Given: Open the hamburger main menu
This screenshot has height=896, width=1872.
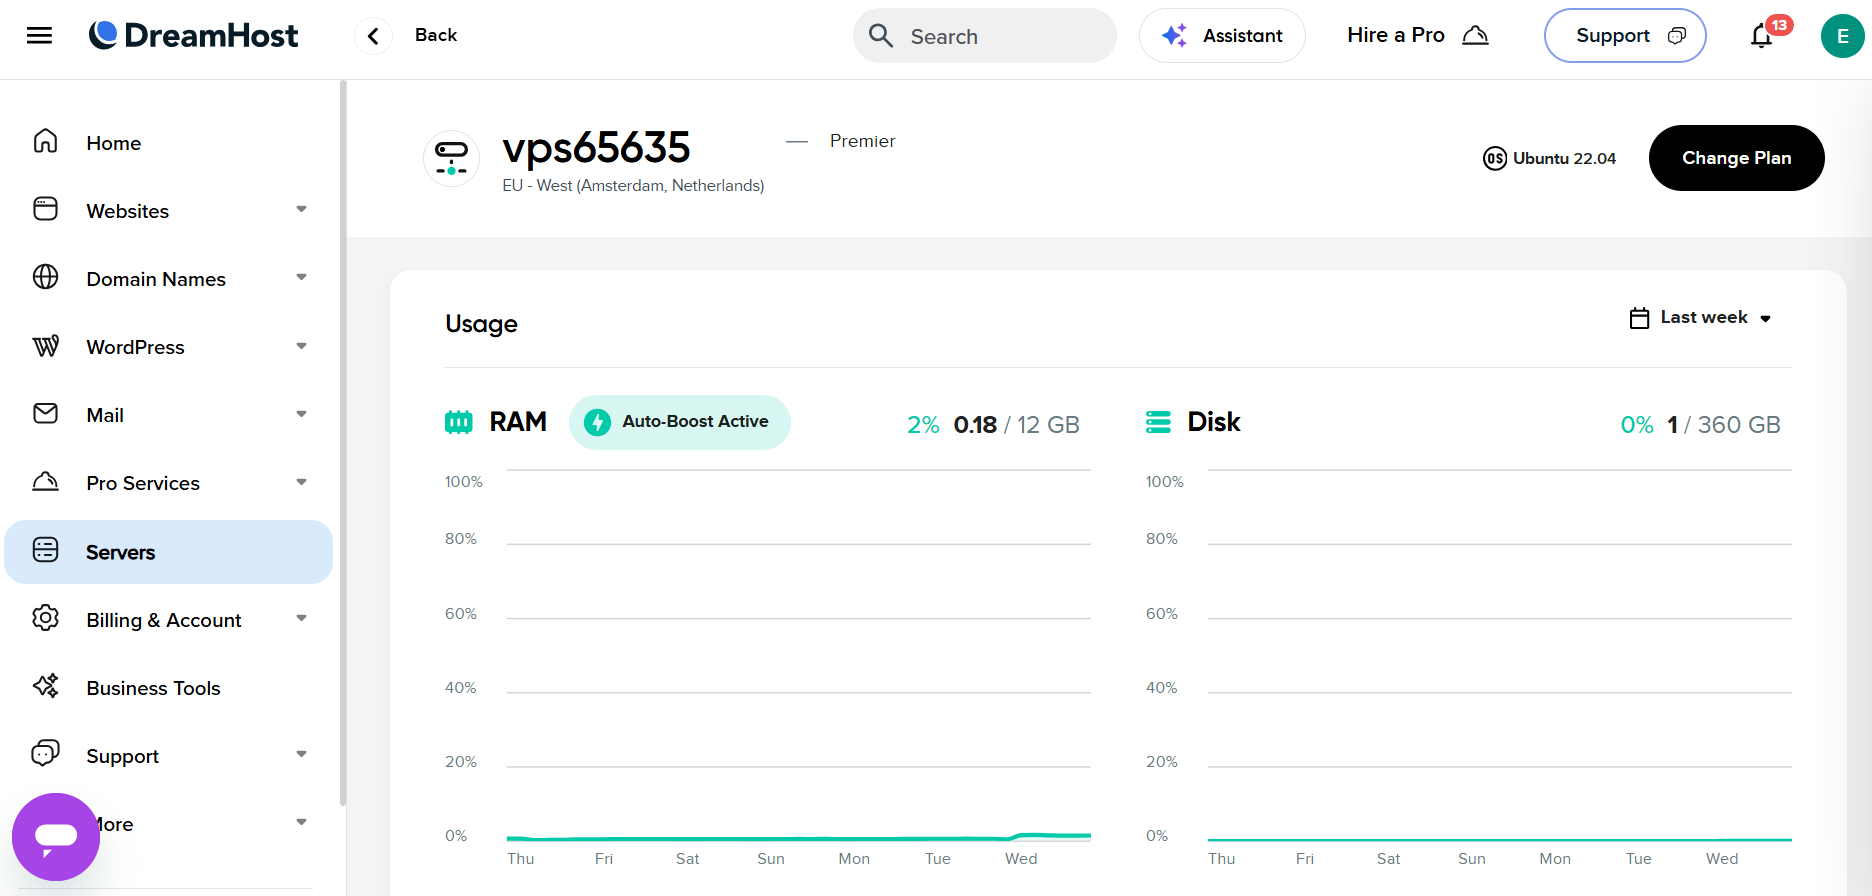Looking at the screenshot, I should pos(39,36).
